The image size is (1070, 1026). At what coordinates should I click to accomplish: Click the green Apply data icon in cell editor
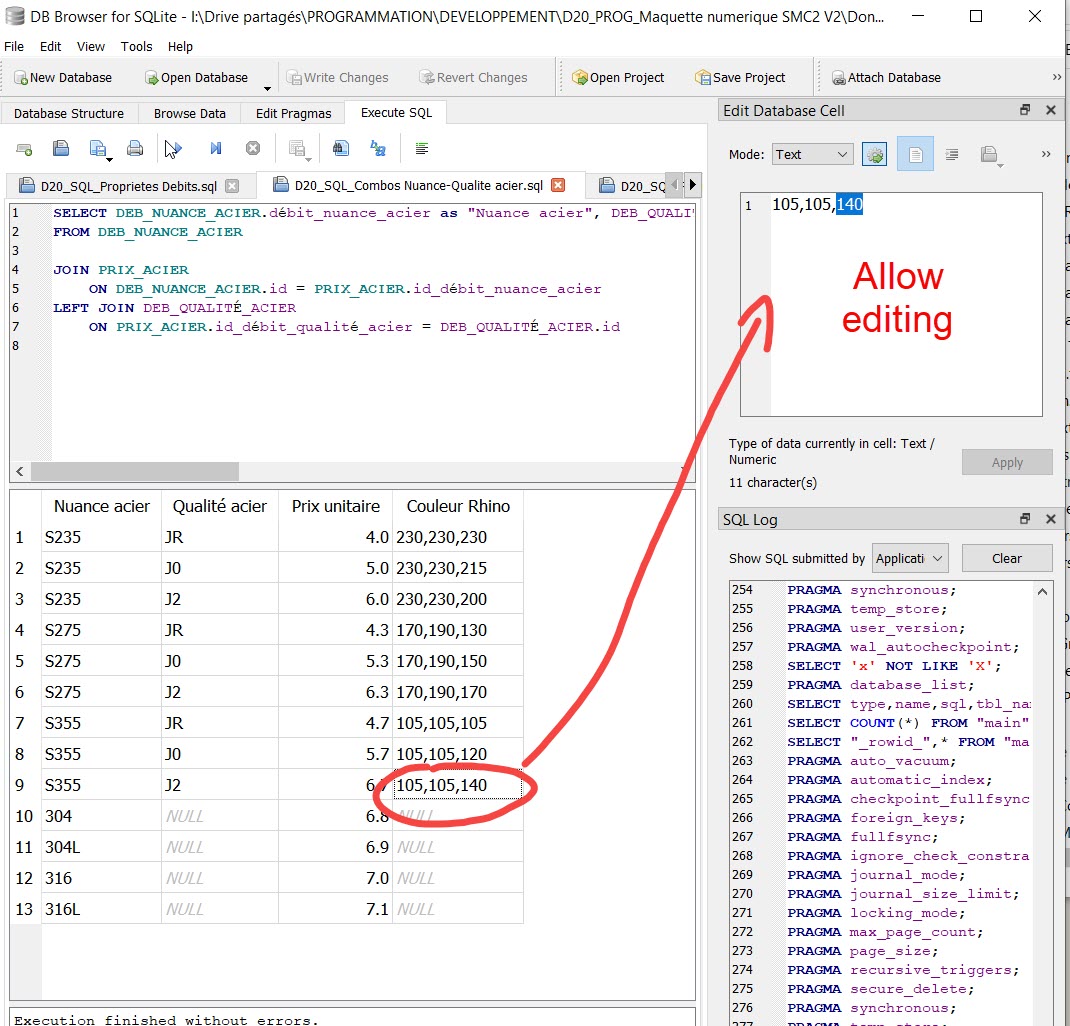click(x=875, y=154)
